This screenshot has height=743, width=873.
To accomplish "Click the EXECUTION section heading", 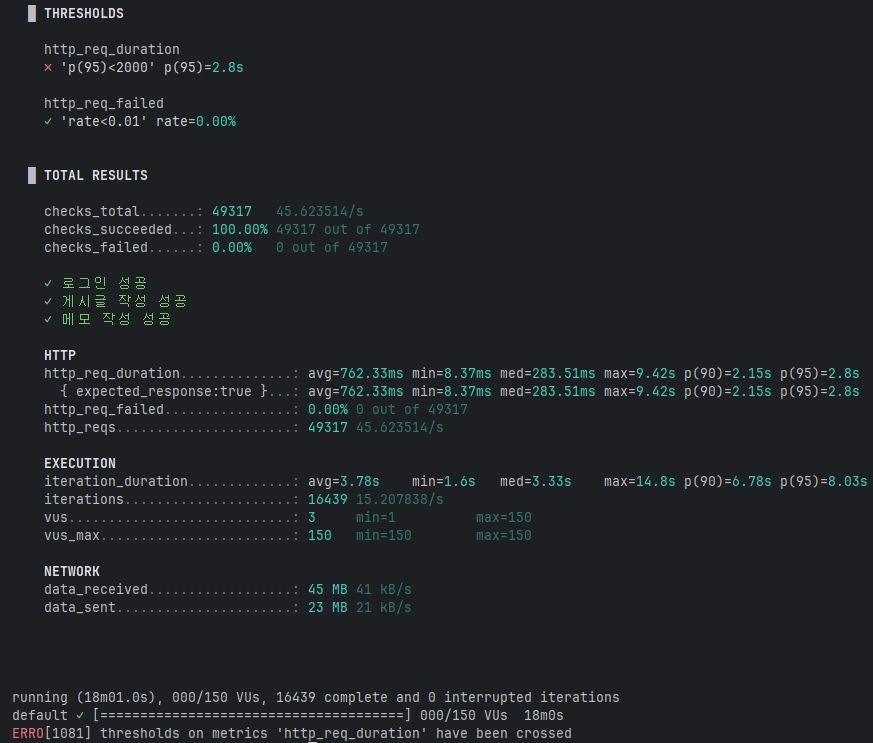I will (x=80, y=463).
